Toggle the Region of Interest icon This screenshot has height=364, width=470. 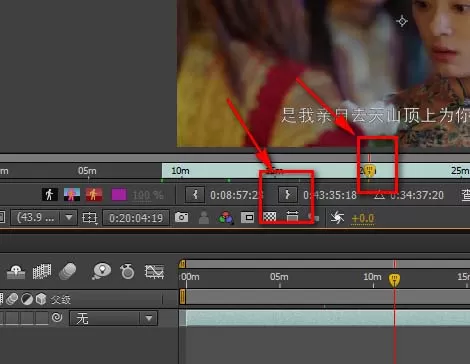248,218
